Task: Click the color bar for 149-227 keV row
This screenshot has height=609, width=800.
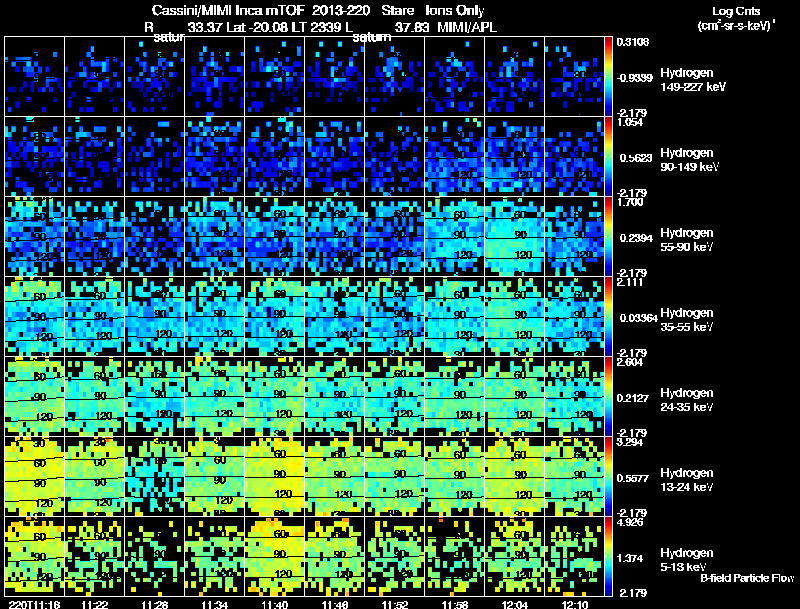Action: [608, 77]
